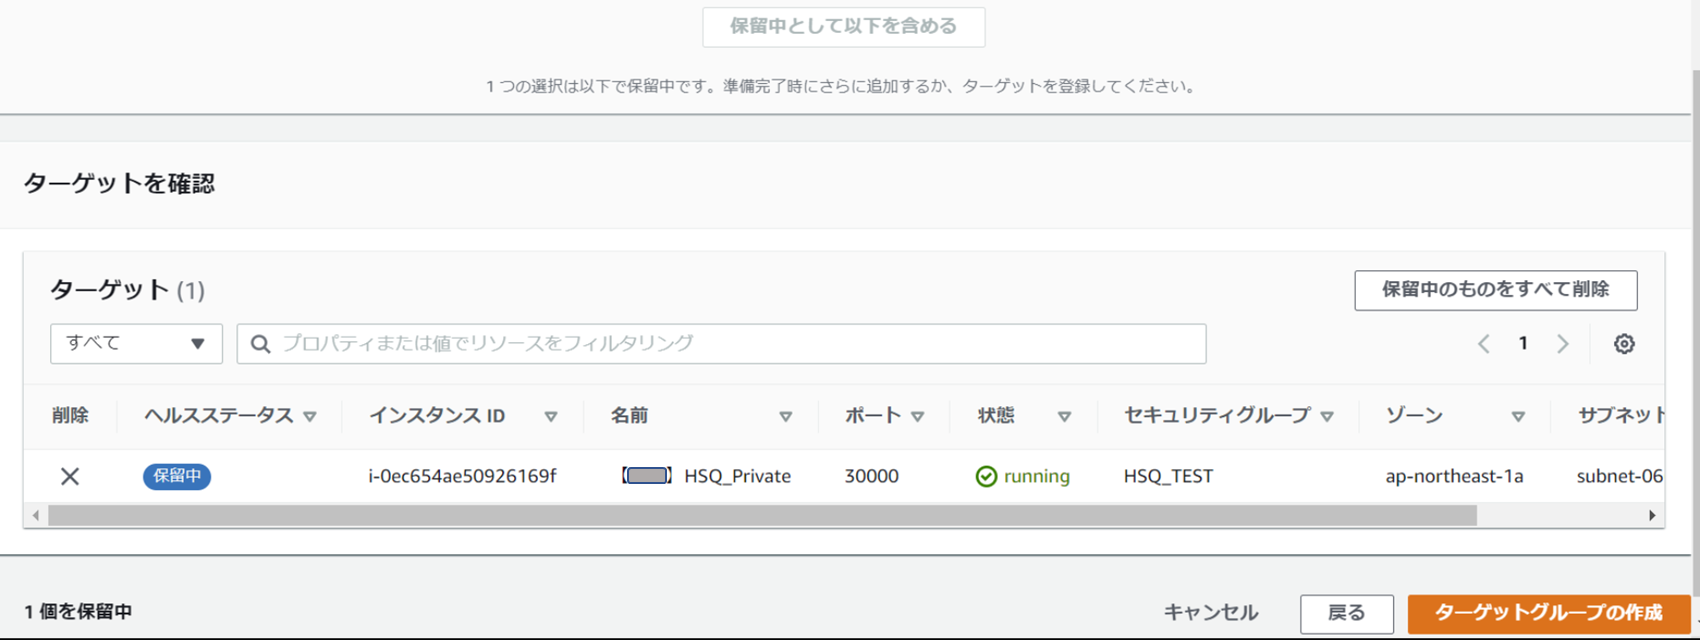Click security group HSQ_TEST cell
Image resolution: width=1700 pixels, height=640 pixels.
coord(1168,476)
